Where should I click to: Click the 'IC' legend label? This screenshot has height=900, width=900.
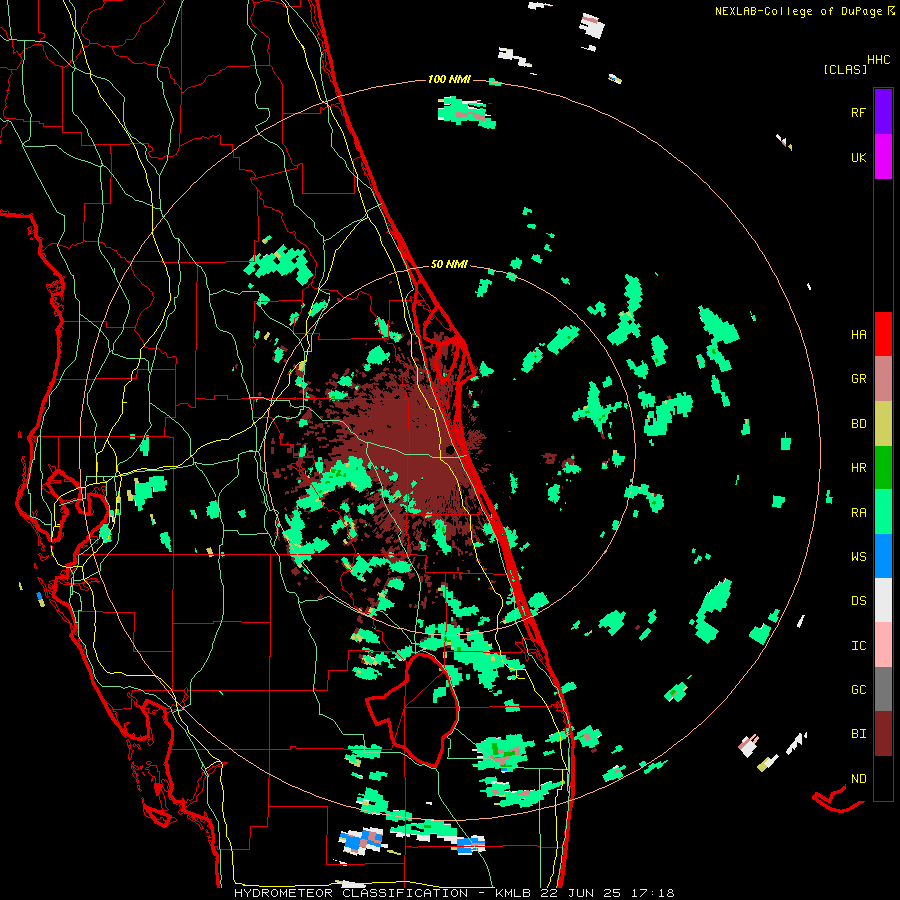pos(858,646)
